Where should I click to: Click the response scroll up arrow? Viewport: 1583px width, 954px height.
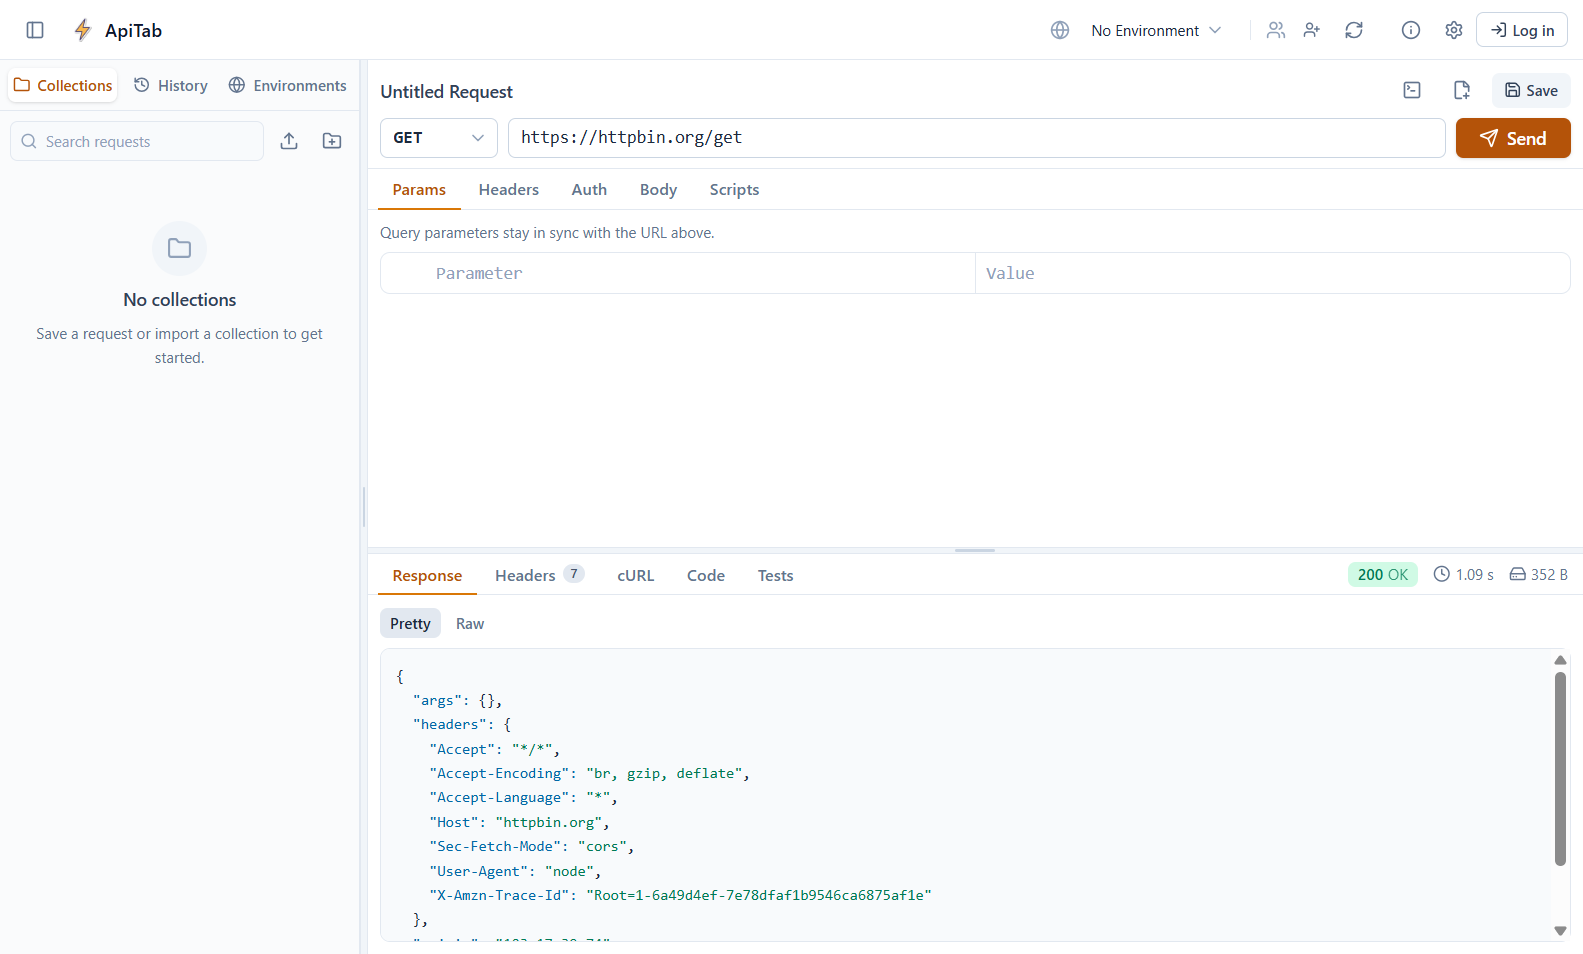[x=1560, y=660]
